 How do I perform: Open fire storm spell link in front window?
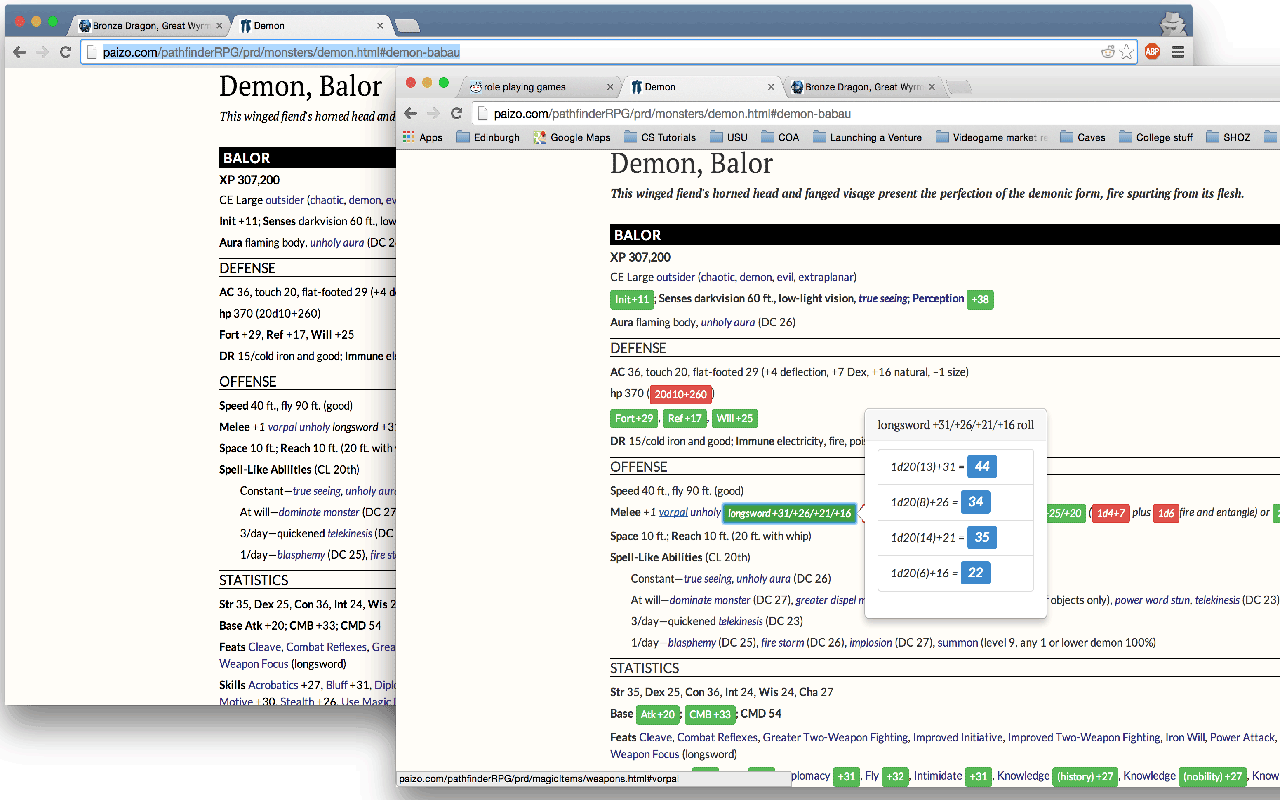click(783, 643)
